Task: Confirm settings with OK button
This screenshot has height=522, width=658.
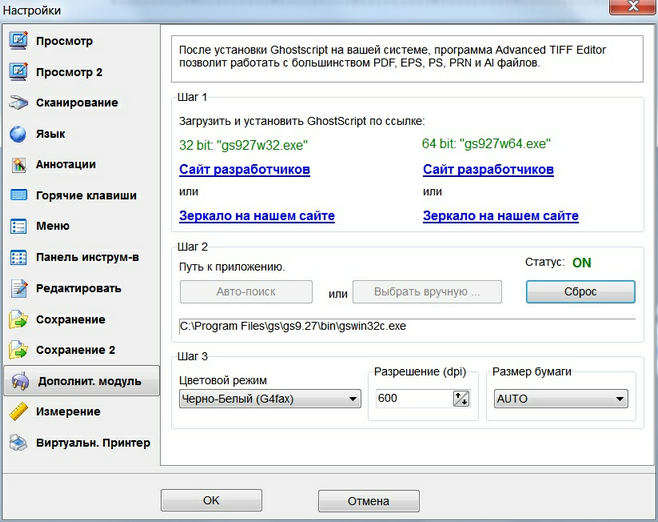Action: [211, 500]
